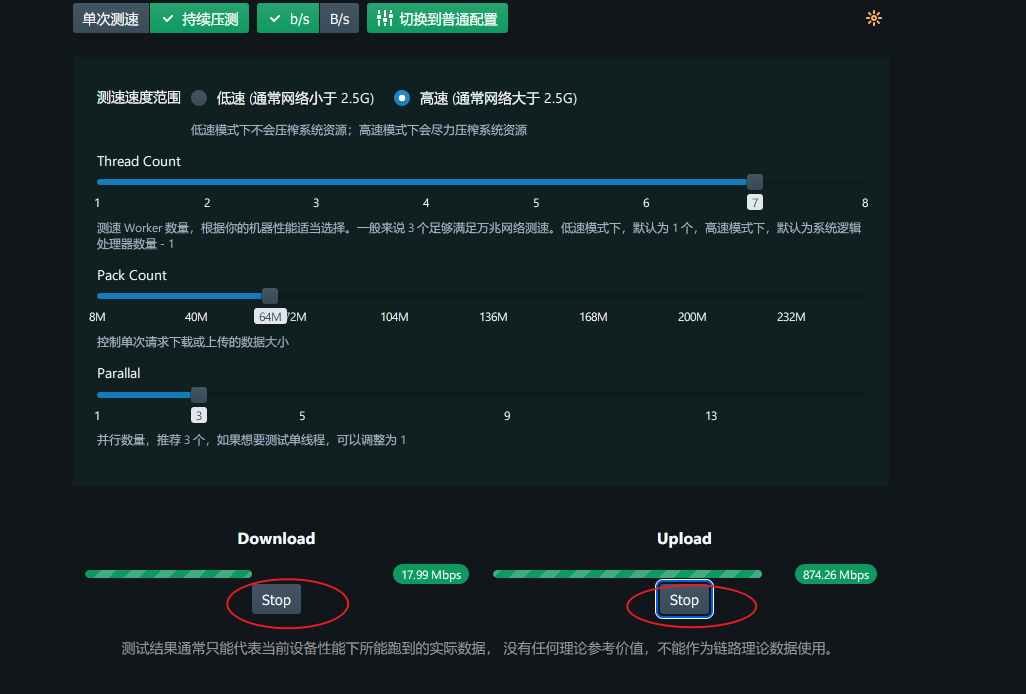
Task: Choose B/s byte units
Action: click(339, 18)
